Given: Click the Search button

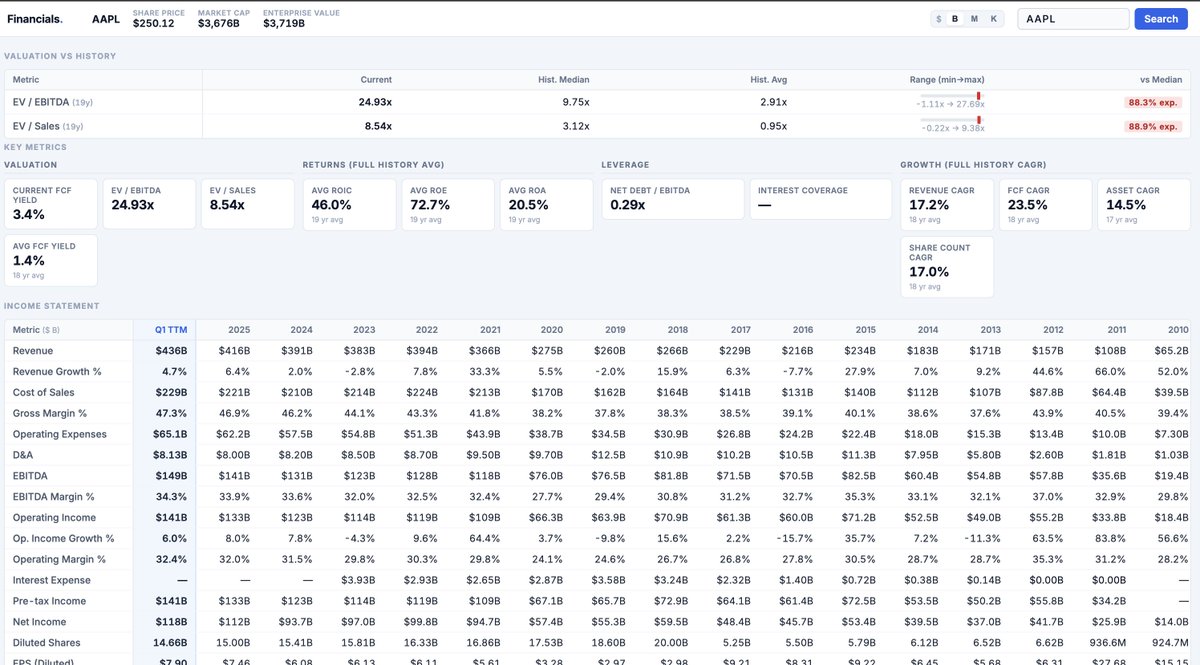Looking at the screenshot, I should tap(1159, 18).
